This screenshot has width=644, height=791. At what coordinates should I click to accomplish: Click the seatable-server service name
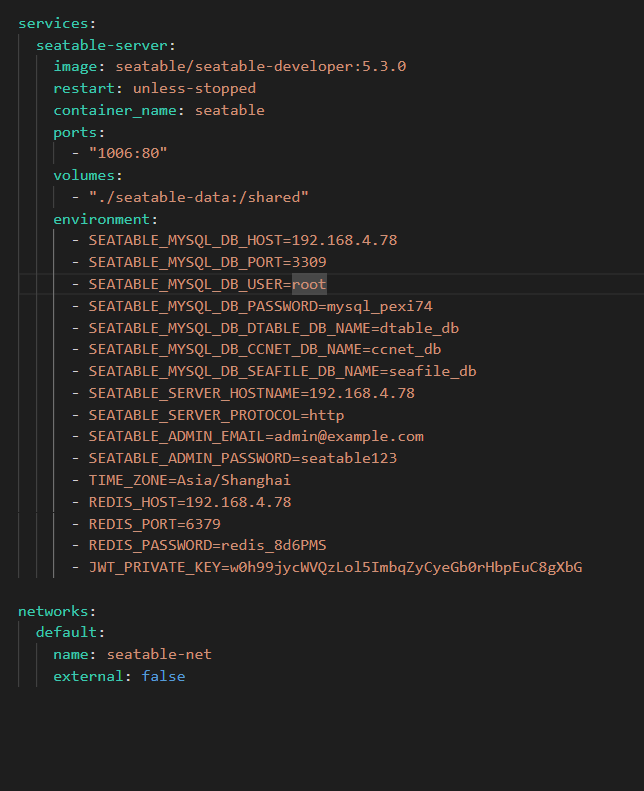point(104,45)
